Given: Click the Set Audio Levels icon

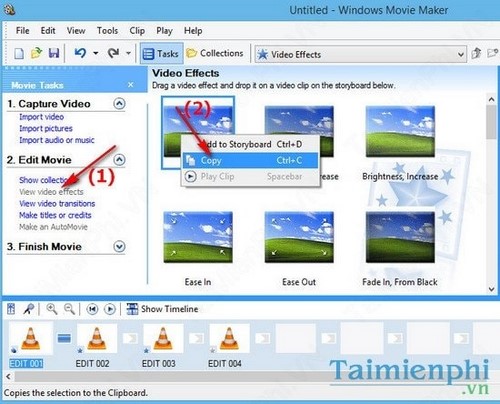Looking at the screenshot, I should tap(11, 309).
